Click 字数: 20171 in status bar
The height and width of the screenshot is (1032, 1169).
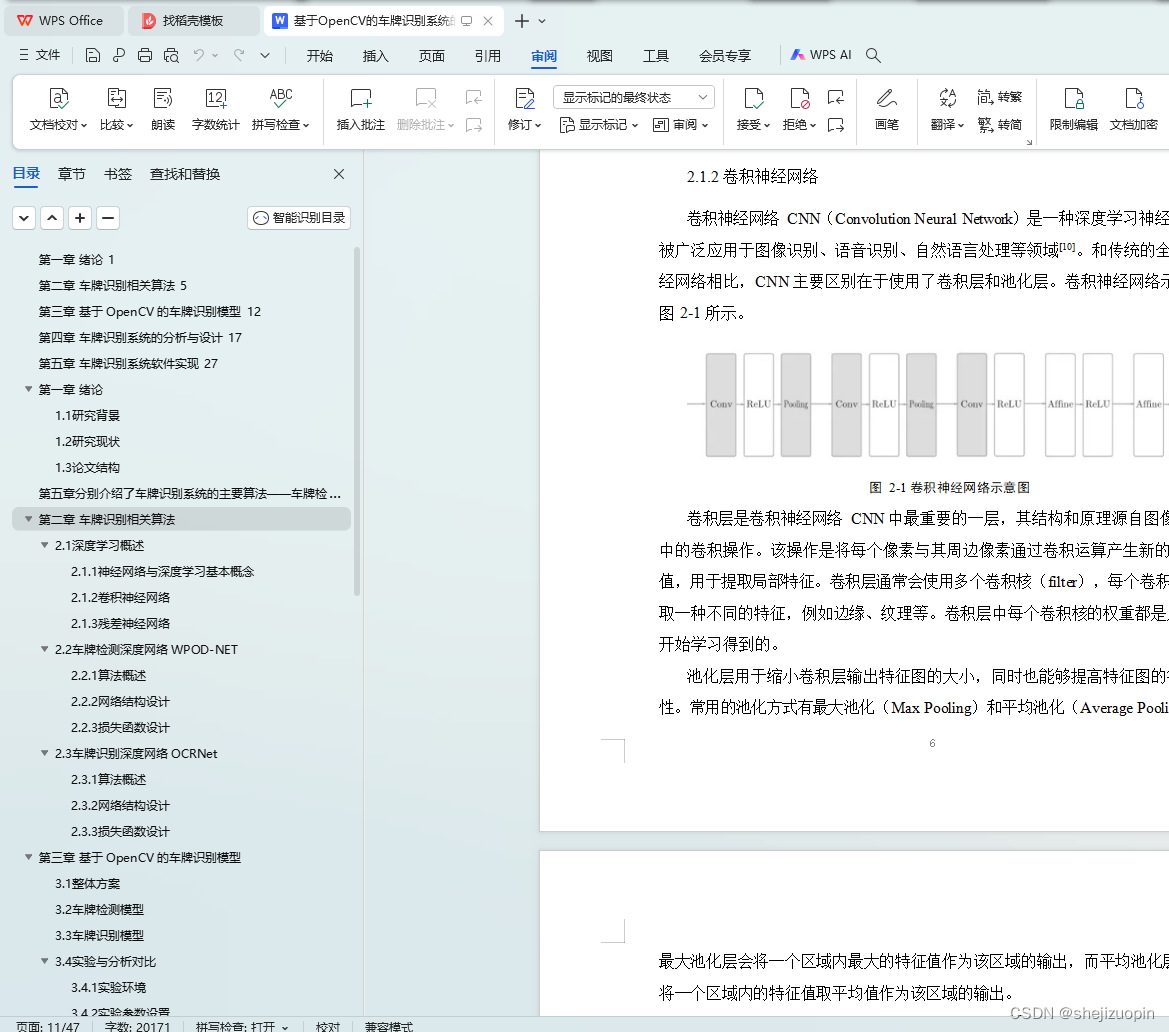[137, 1026]
